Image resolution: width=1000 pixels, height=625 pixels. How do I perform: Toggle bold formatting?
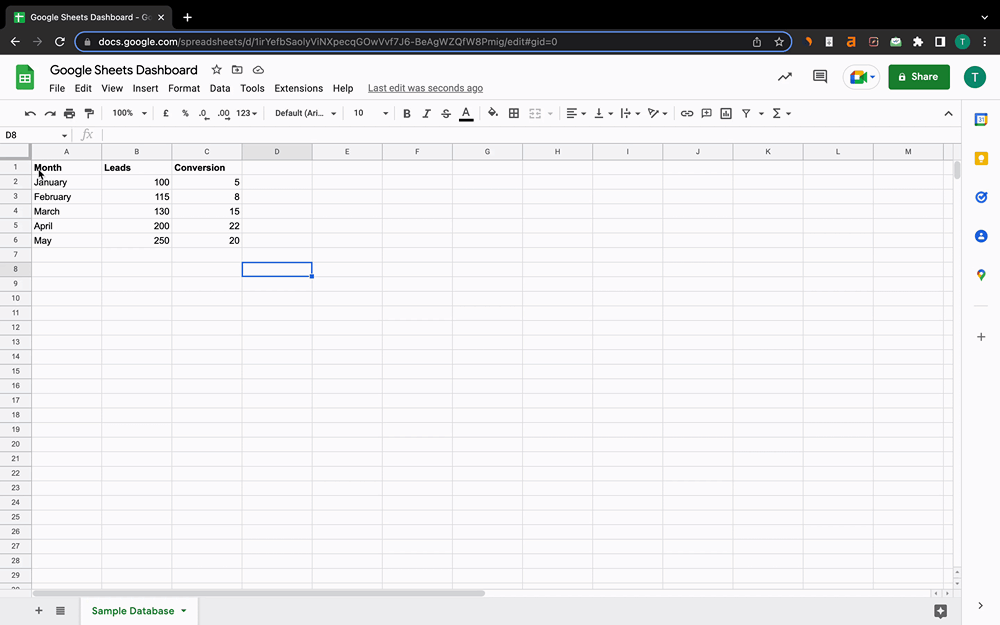(407, 114)
